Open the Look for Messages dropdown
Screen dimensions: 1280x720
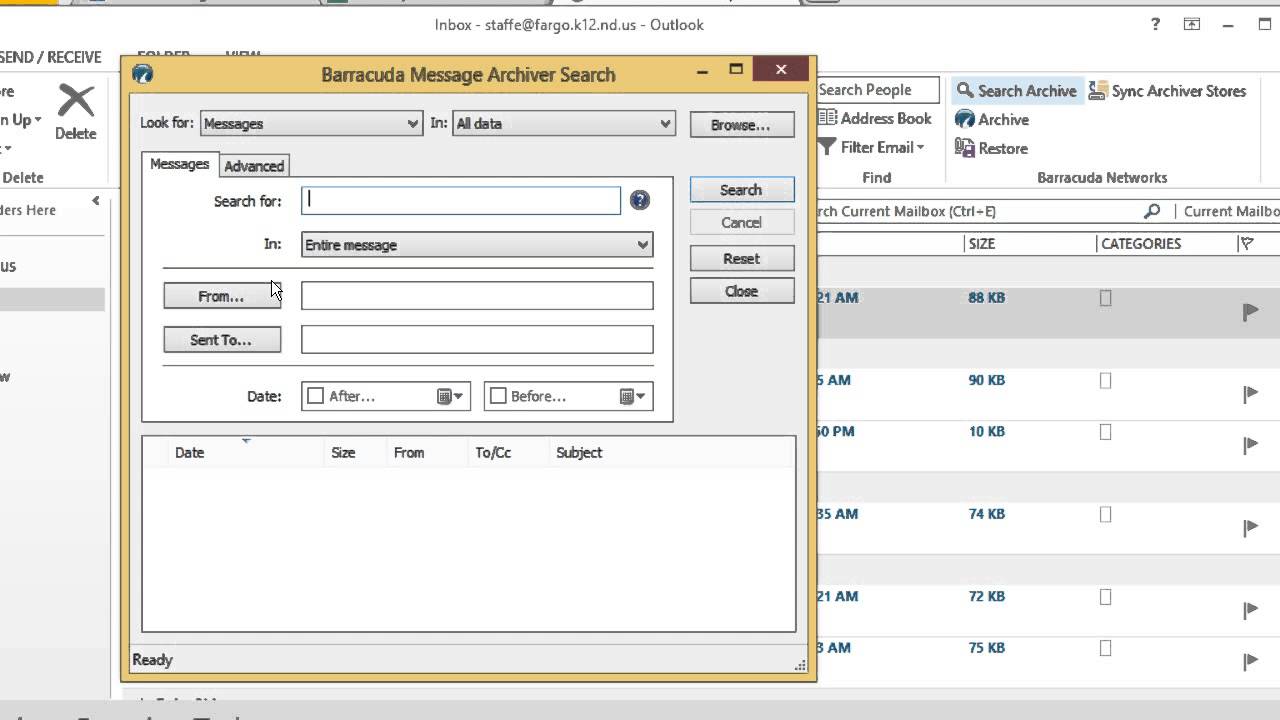click(311, 124)
